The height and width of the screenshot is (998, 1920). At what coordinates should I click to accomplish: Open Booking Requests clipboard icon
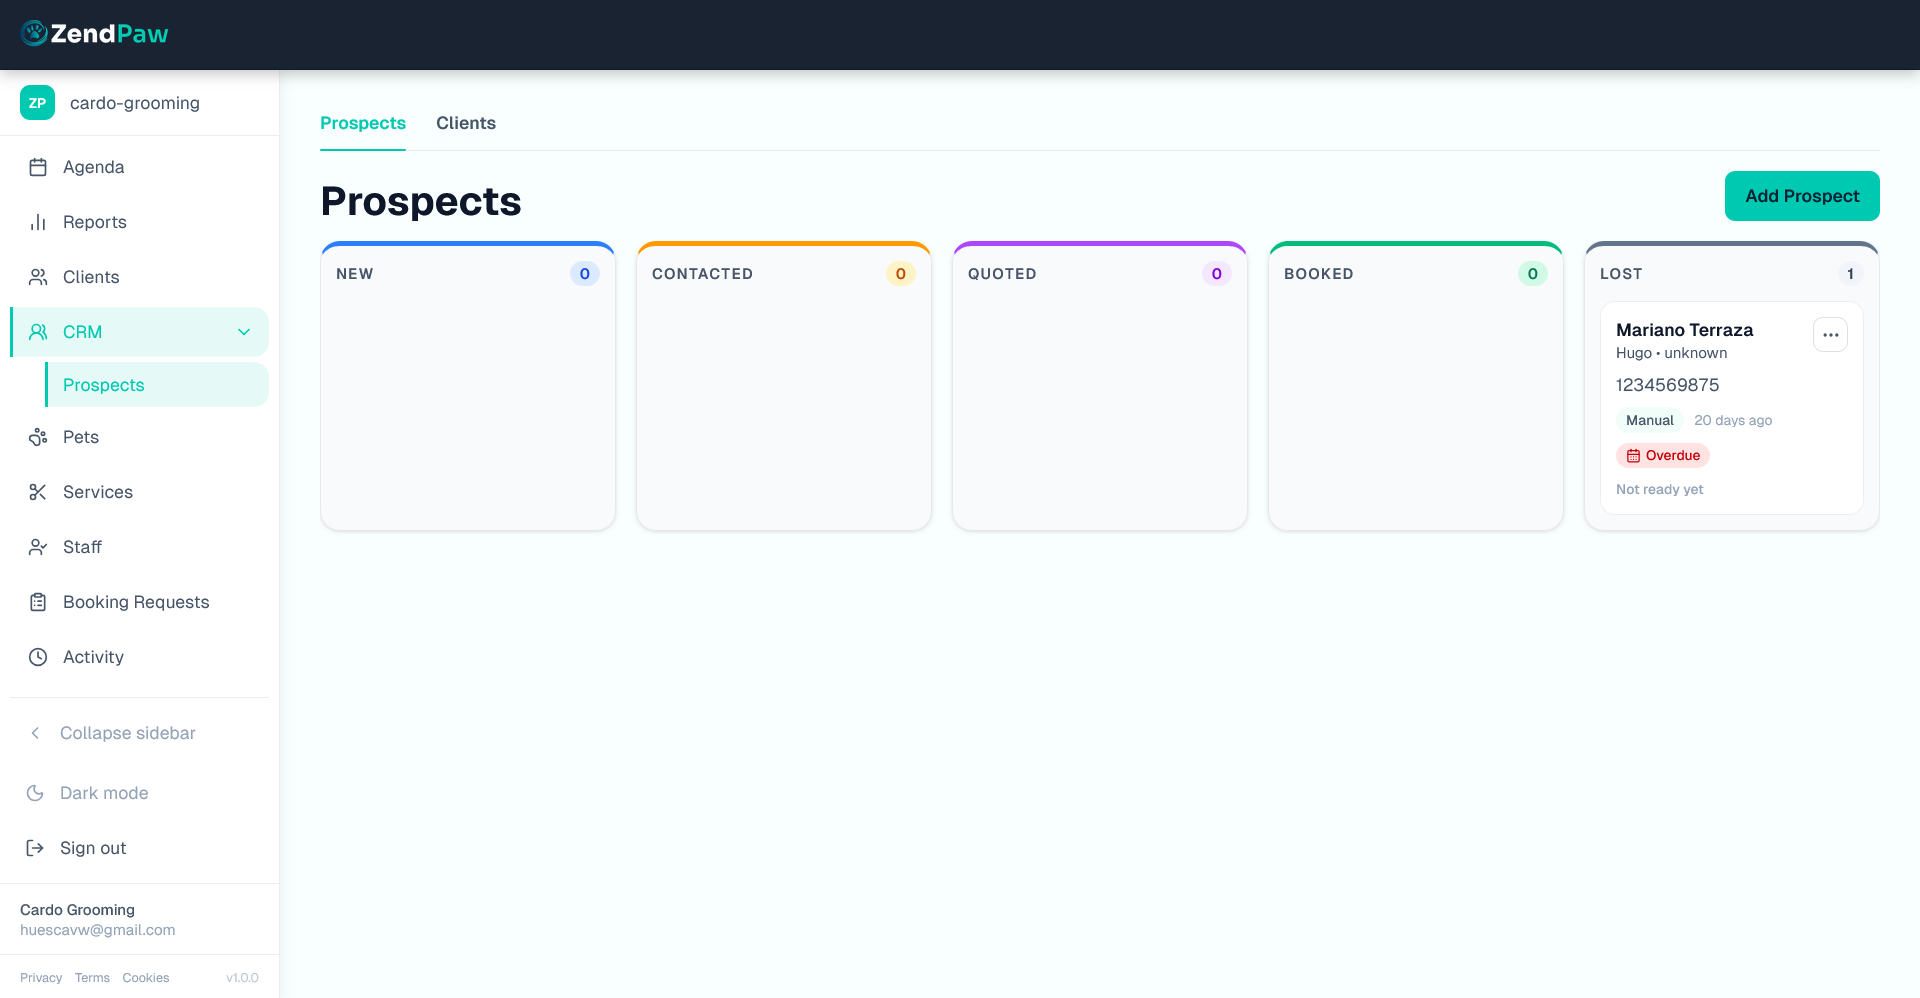[38, 602]
